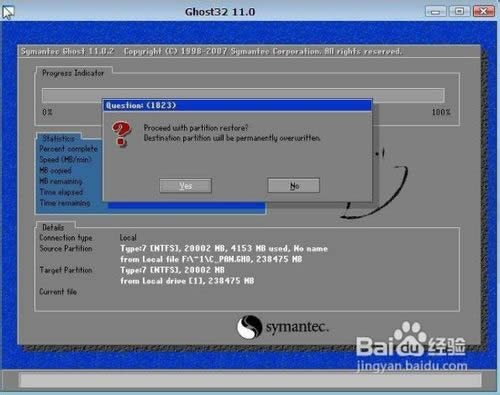Click 'from Local drive [1], 238475 MB' line
Screen dimensions: 500x395
tap(187, 281)
